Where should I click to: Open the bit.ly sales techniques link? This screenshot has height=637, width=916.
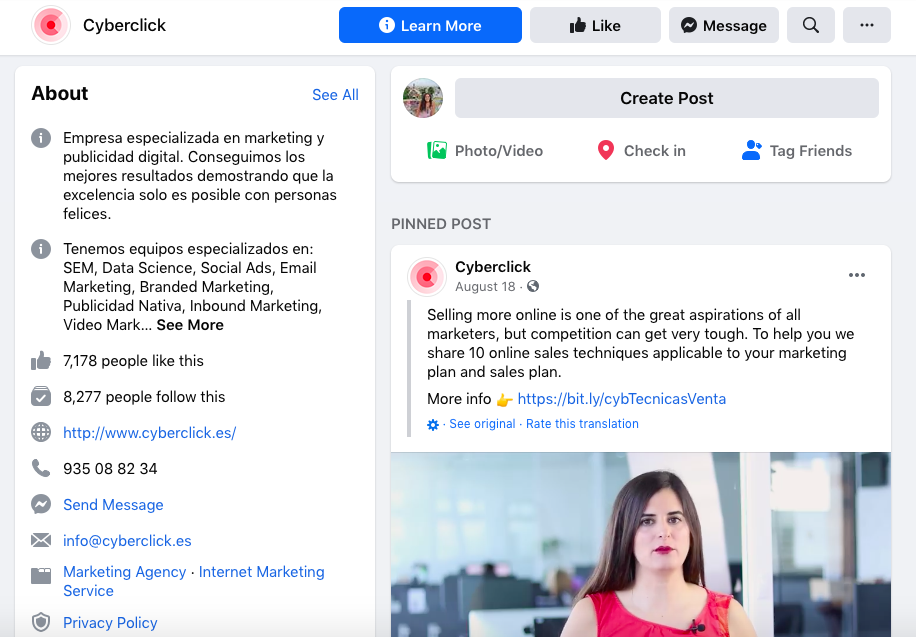[622, 398]
